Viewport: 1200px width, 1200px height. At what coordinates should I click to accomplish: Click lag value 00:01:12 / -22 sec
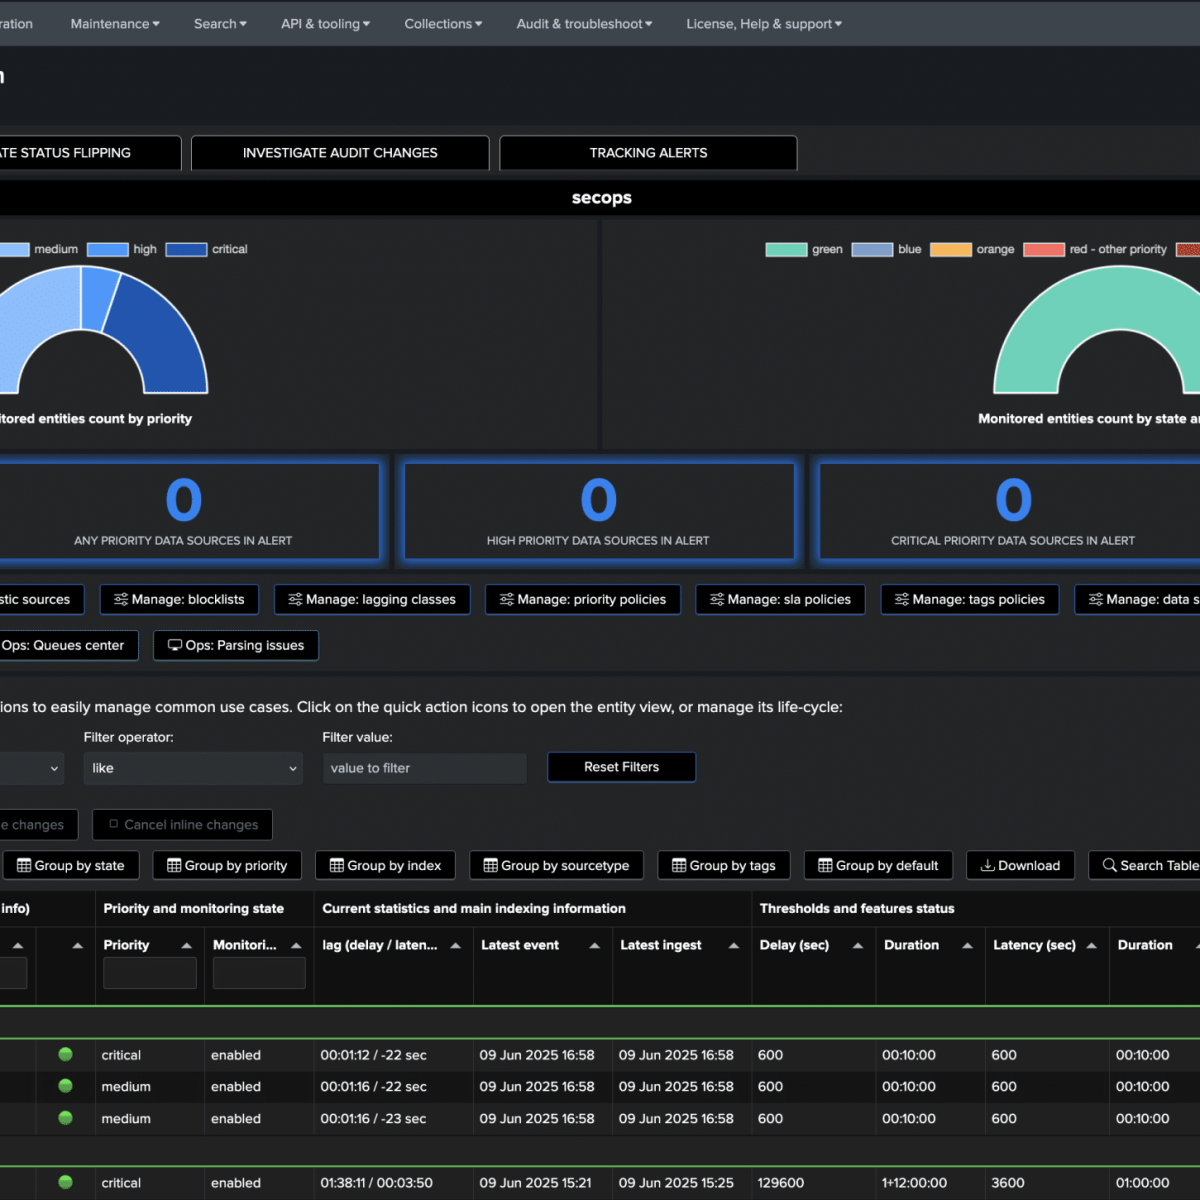[373, 1055]
